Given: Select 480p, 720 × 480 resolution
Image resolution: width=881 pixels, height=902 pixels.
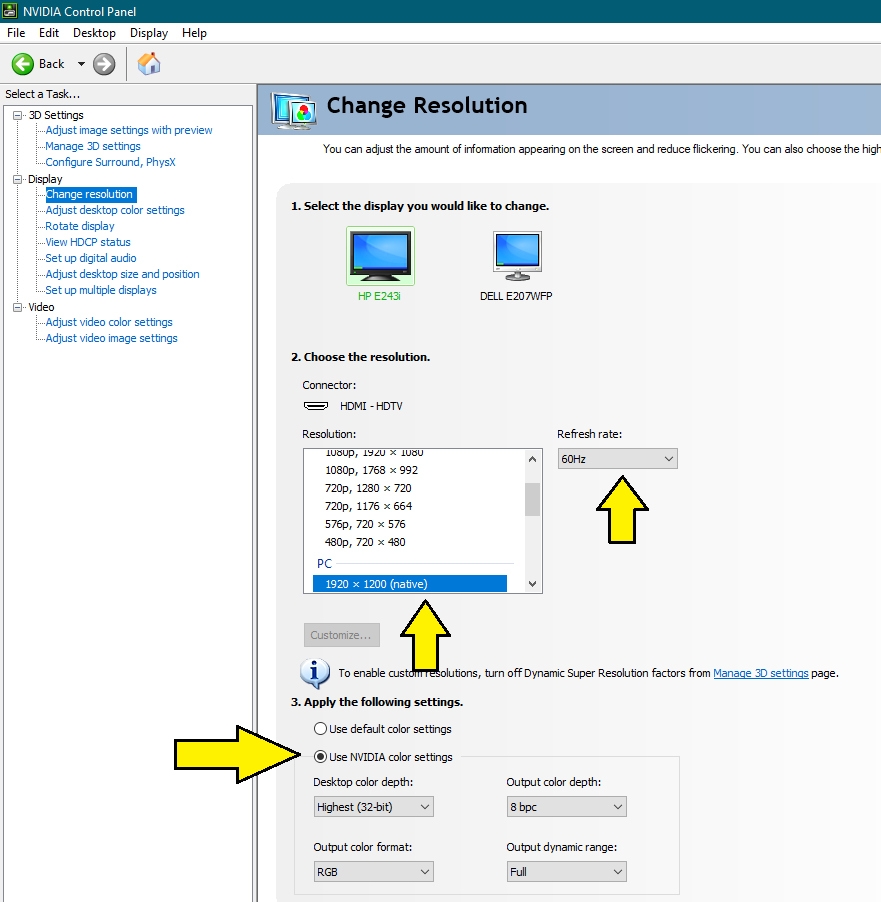Looking at the screenshot, I should (x=365, y=542).
